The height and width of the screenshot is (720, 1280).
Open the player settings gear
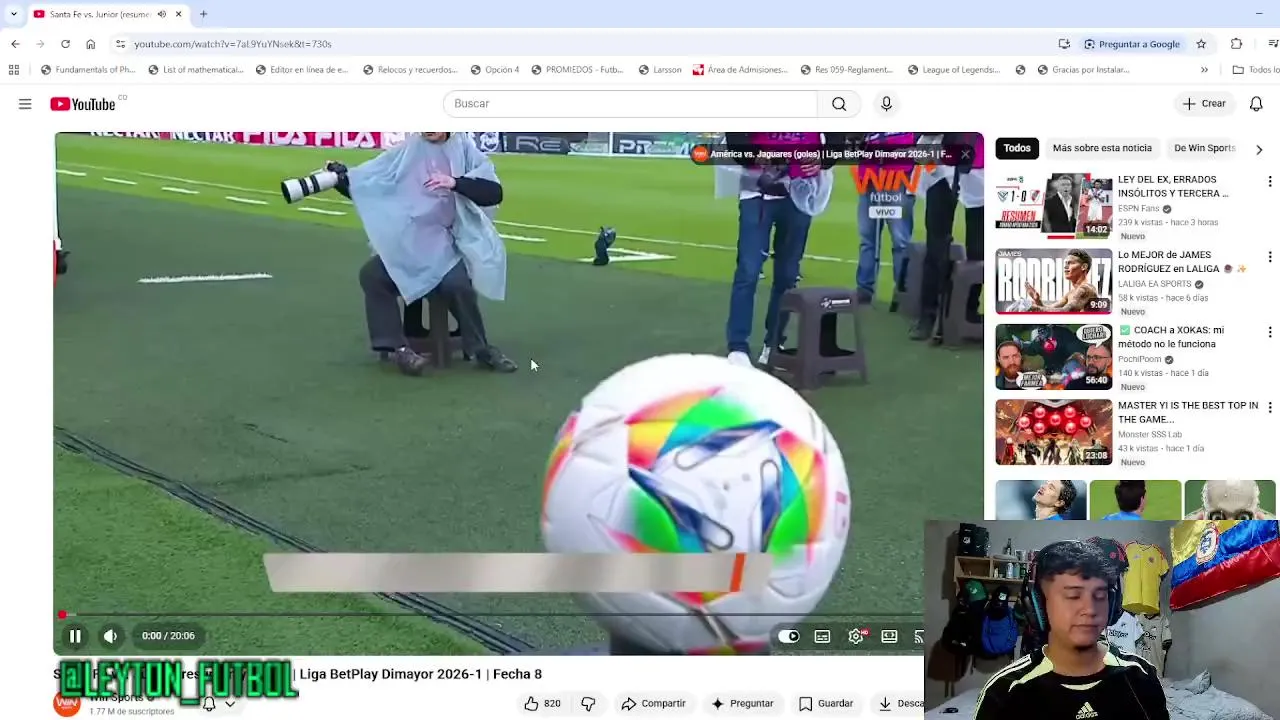coord(856,636)
